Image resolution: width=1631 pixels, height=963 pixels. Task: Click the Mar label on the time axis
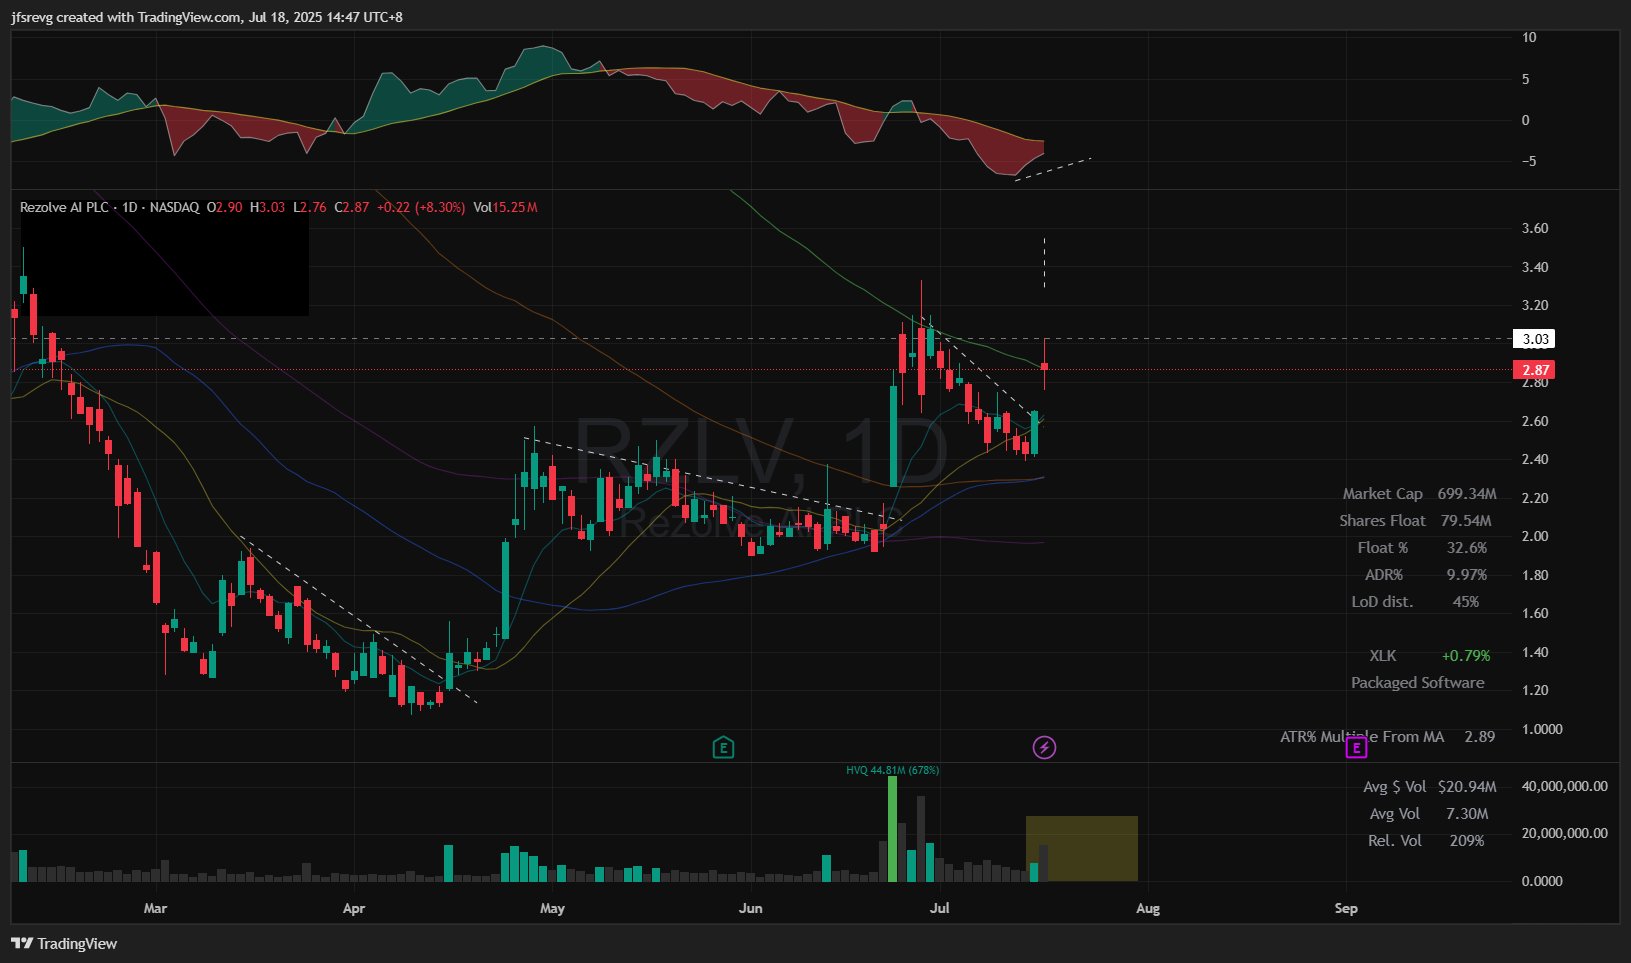point(155,908)
